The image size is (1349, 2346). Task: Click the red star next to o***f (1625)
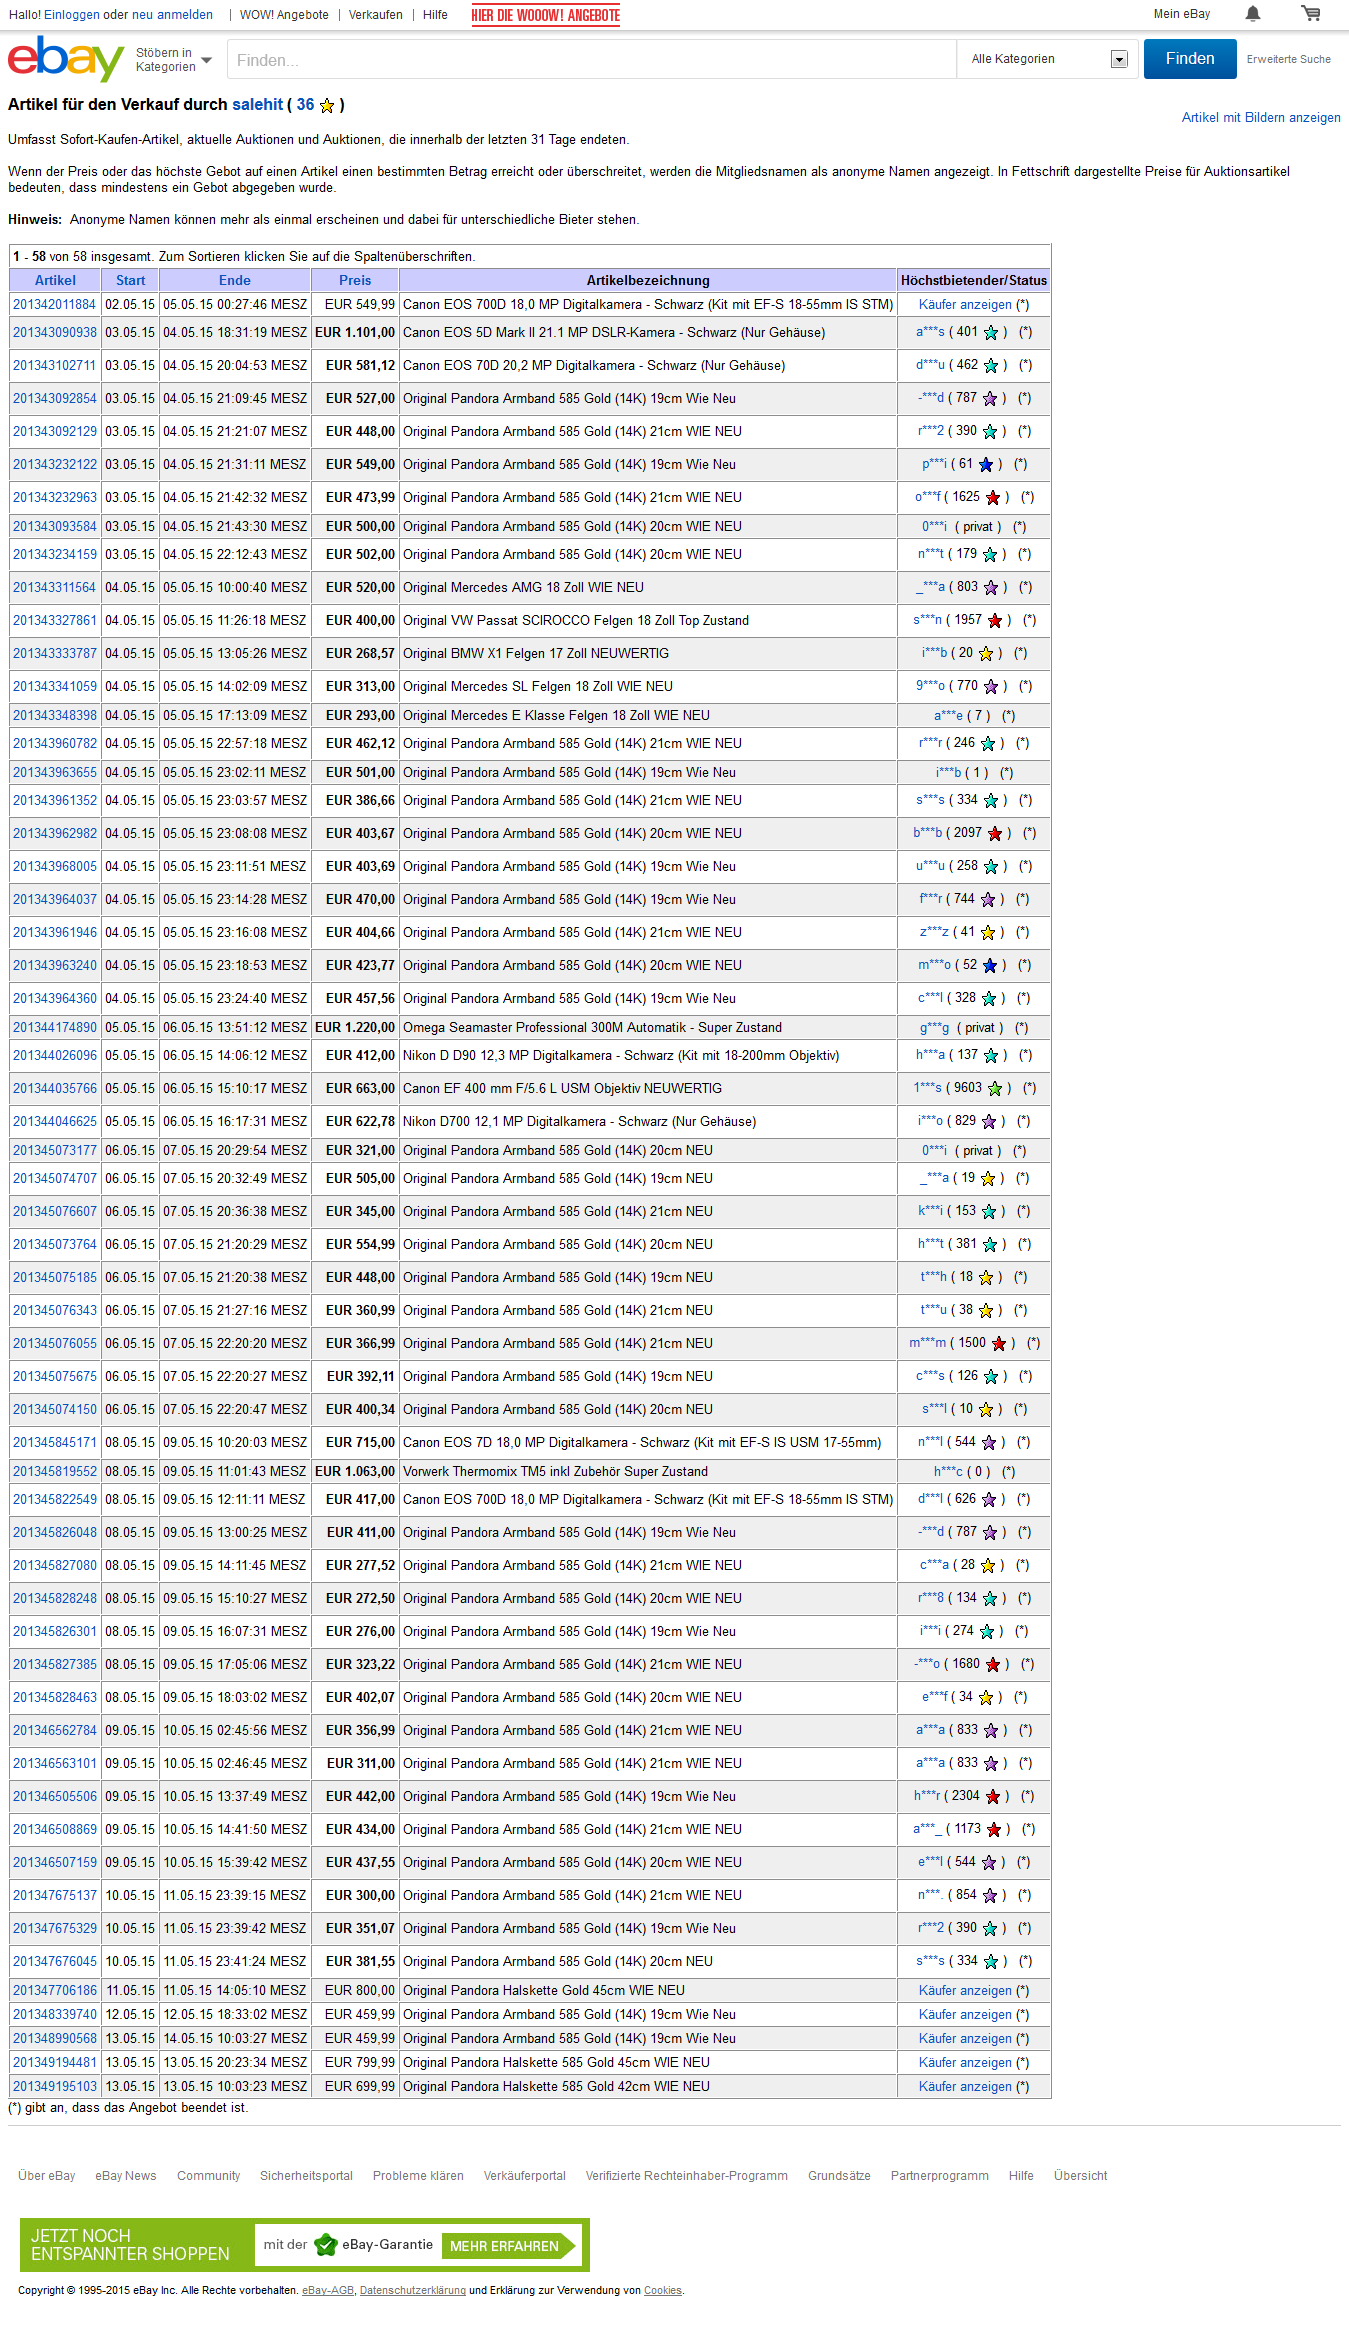993,497
